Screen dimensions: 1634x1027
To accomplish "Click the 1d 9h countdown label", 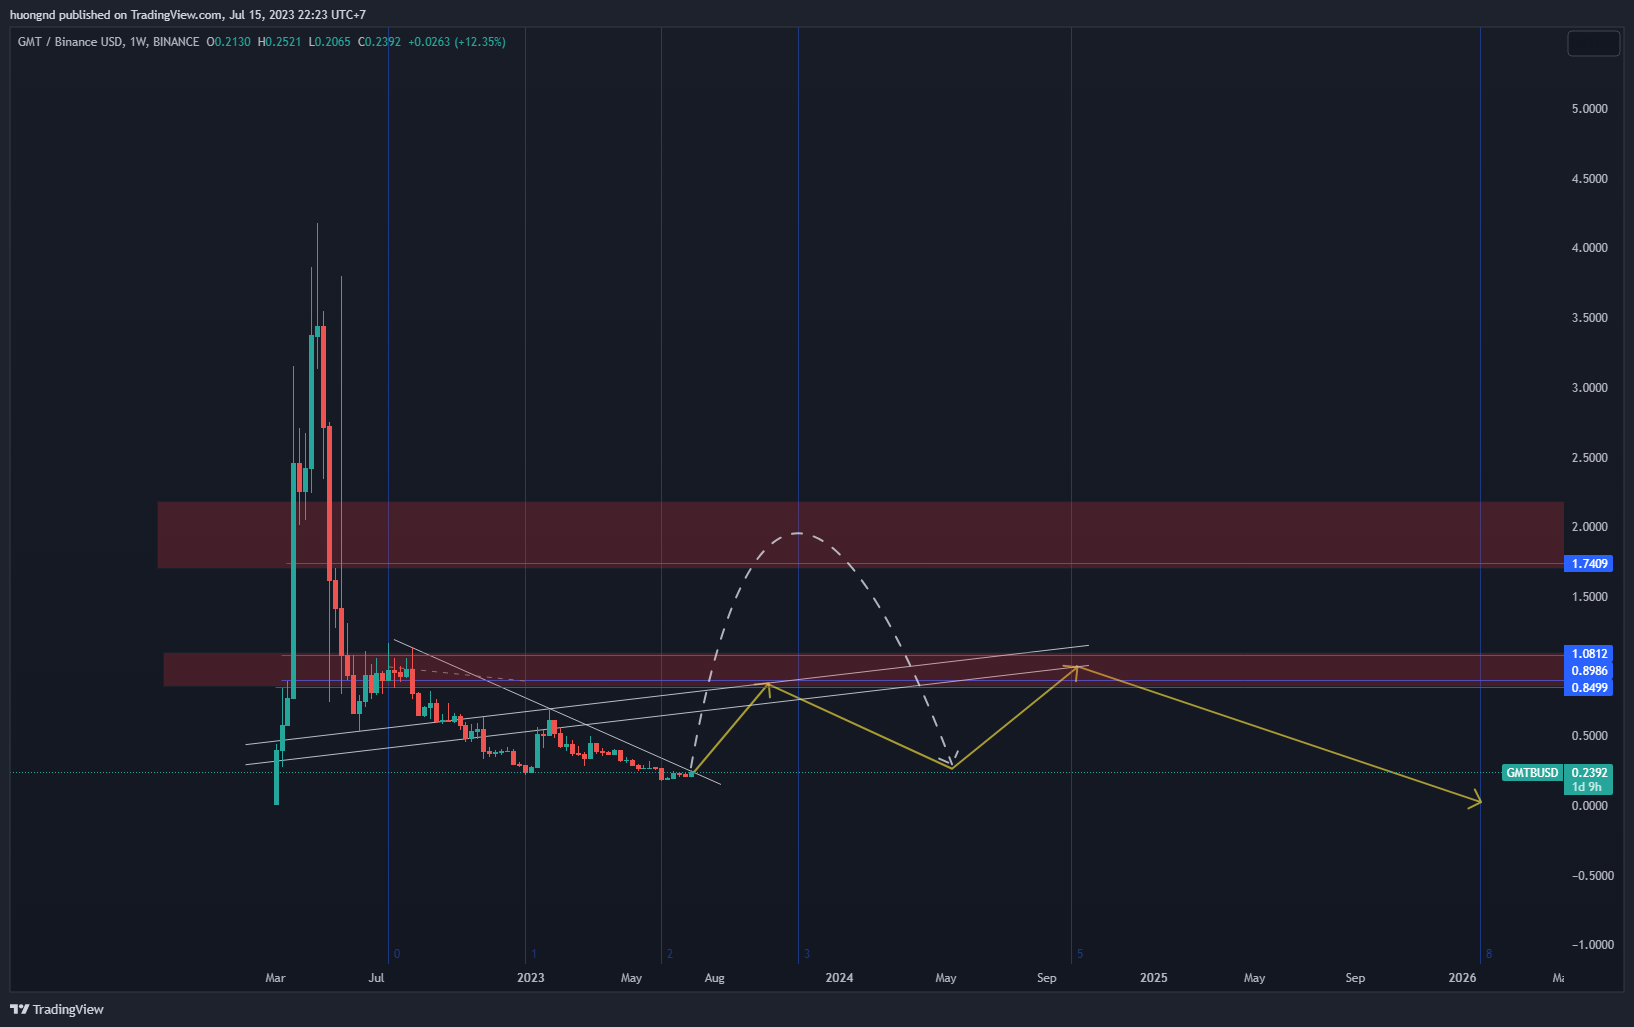I will click(1587, 787).
